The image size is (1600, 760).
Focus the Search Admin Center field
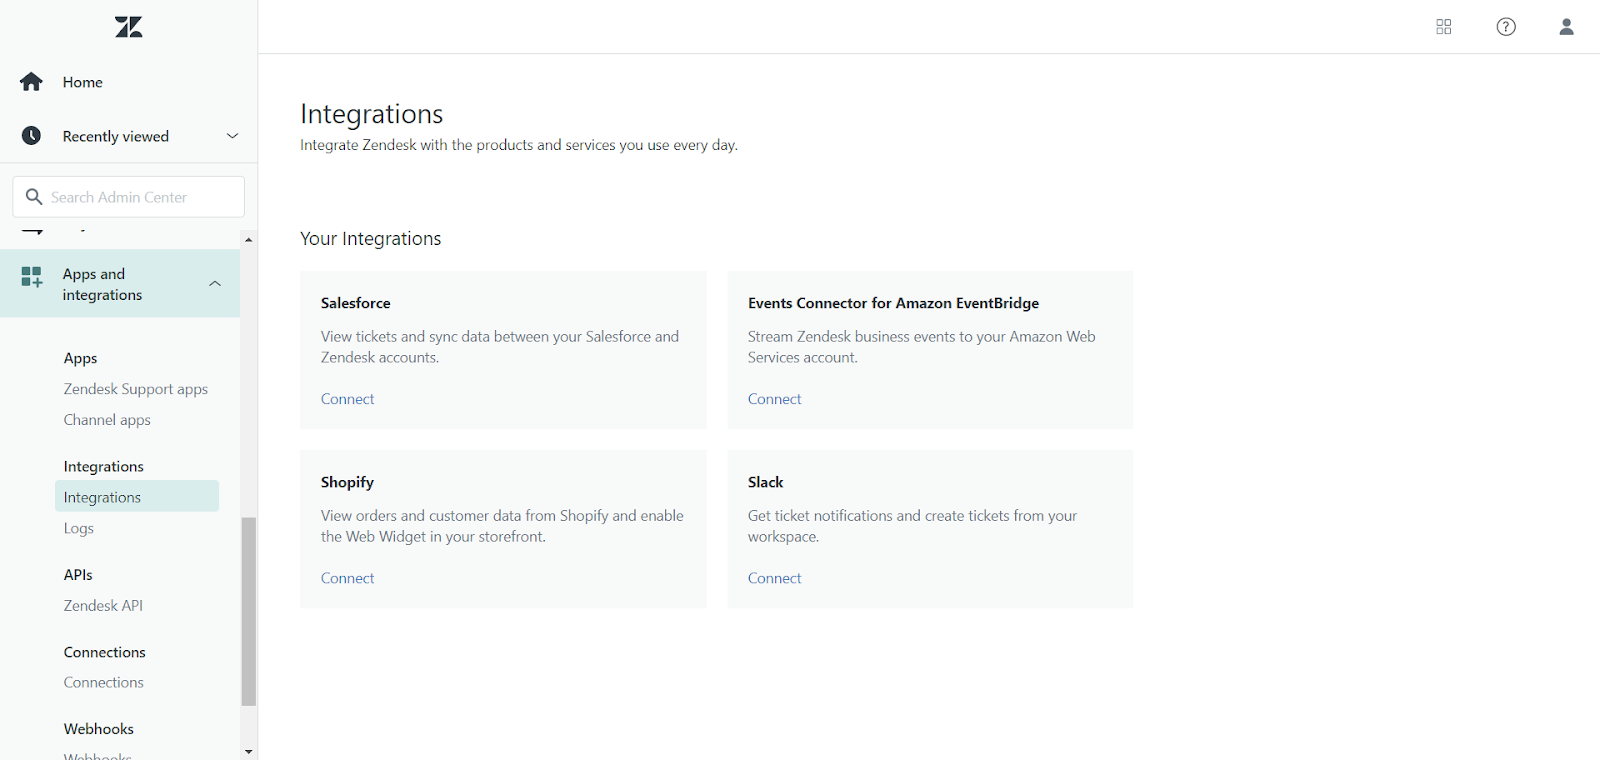pyautogui.click(x=140, y=197)
